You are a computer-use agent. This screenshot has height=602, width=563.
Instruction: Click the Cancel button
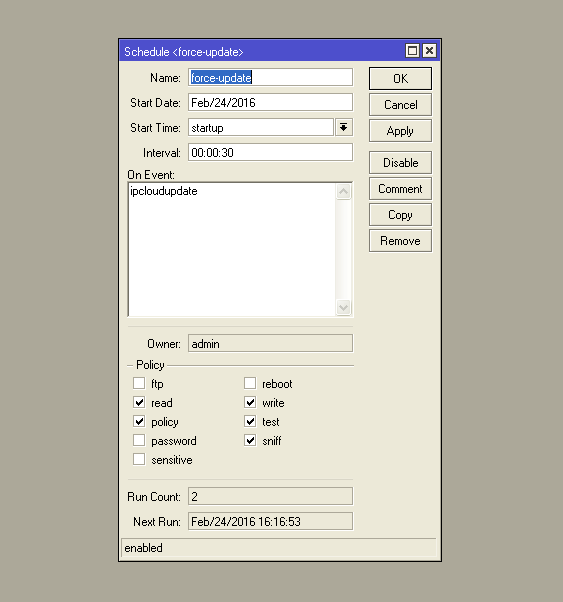pyautogui.click(x=400, y=104)
